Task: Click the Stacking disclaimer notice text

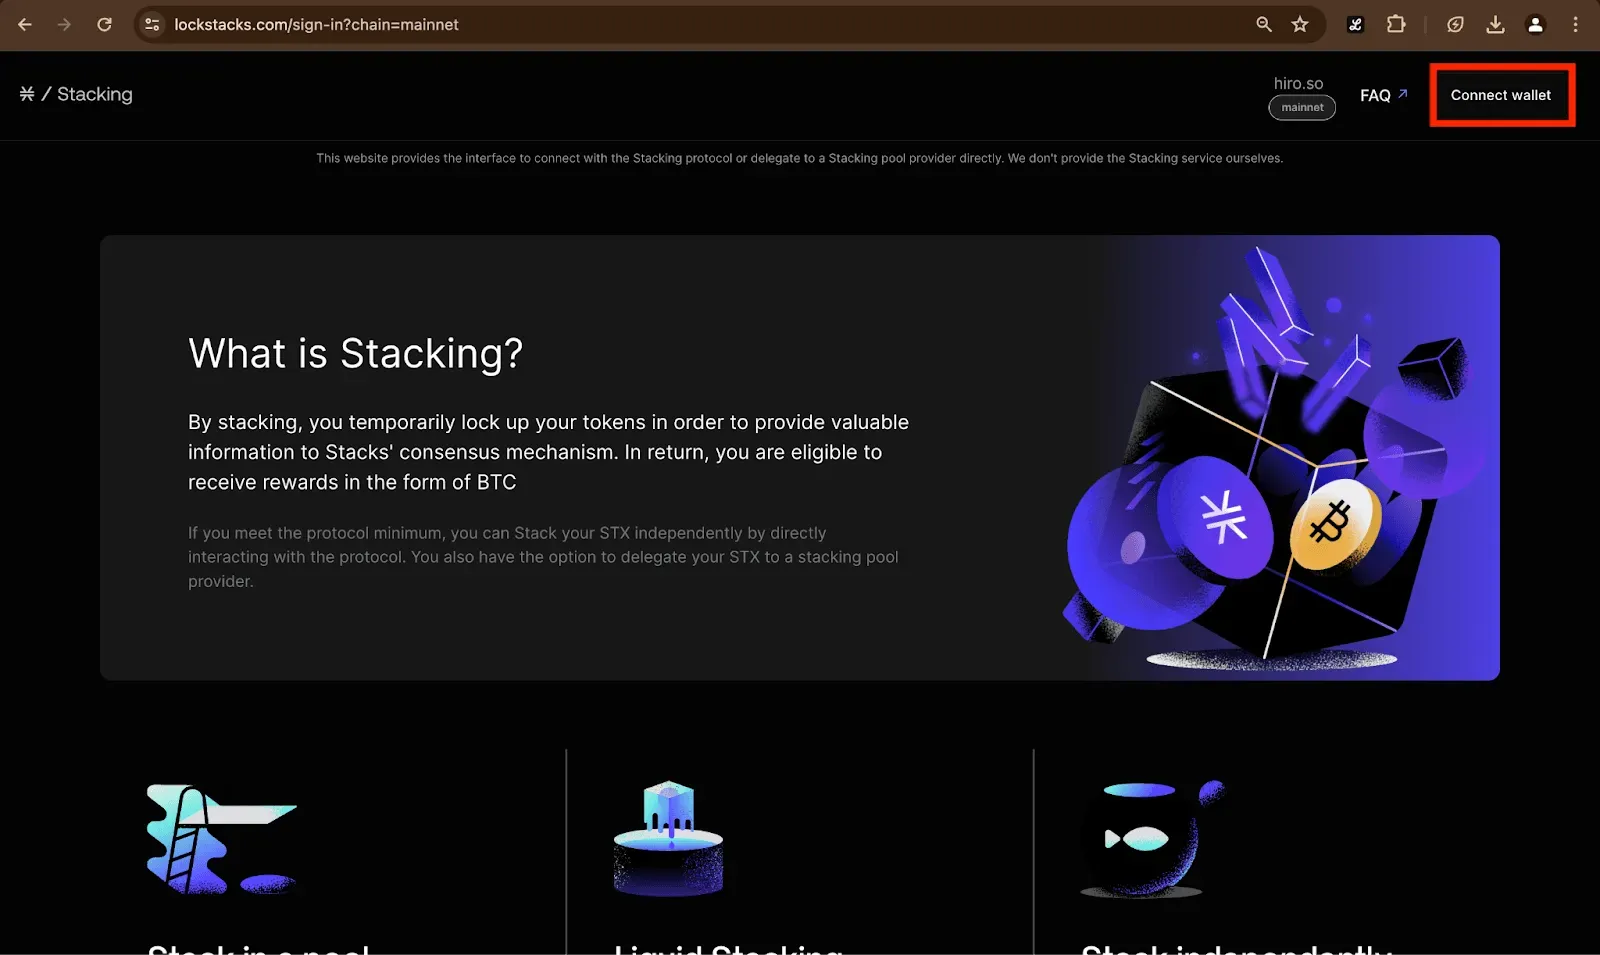Action: tap(799, 158)
